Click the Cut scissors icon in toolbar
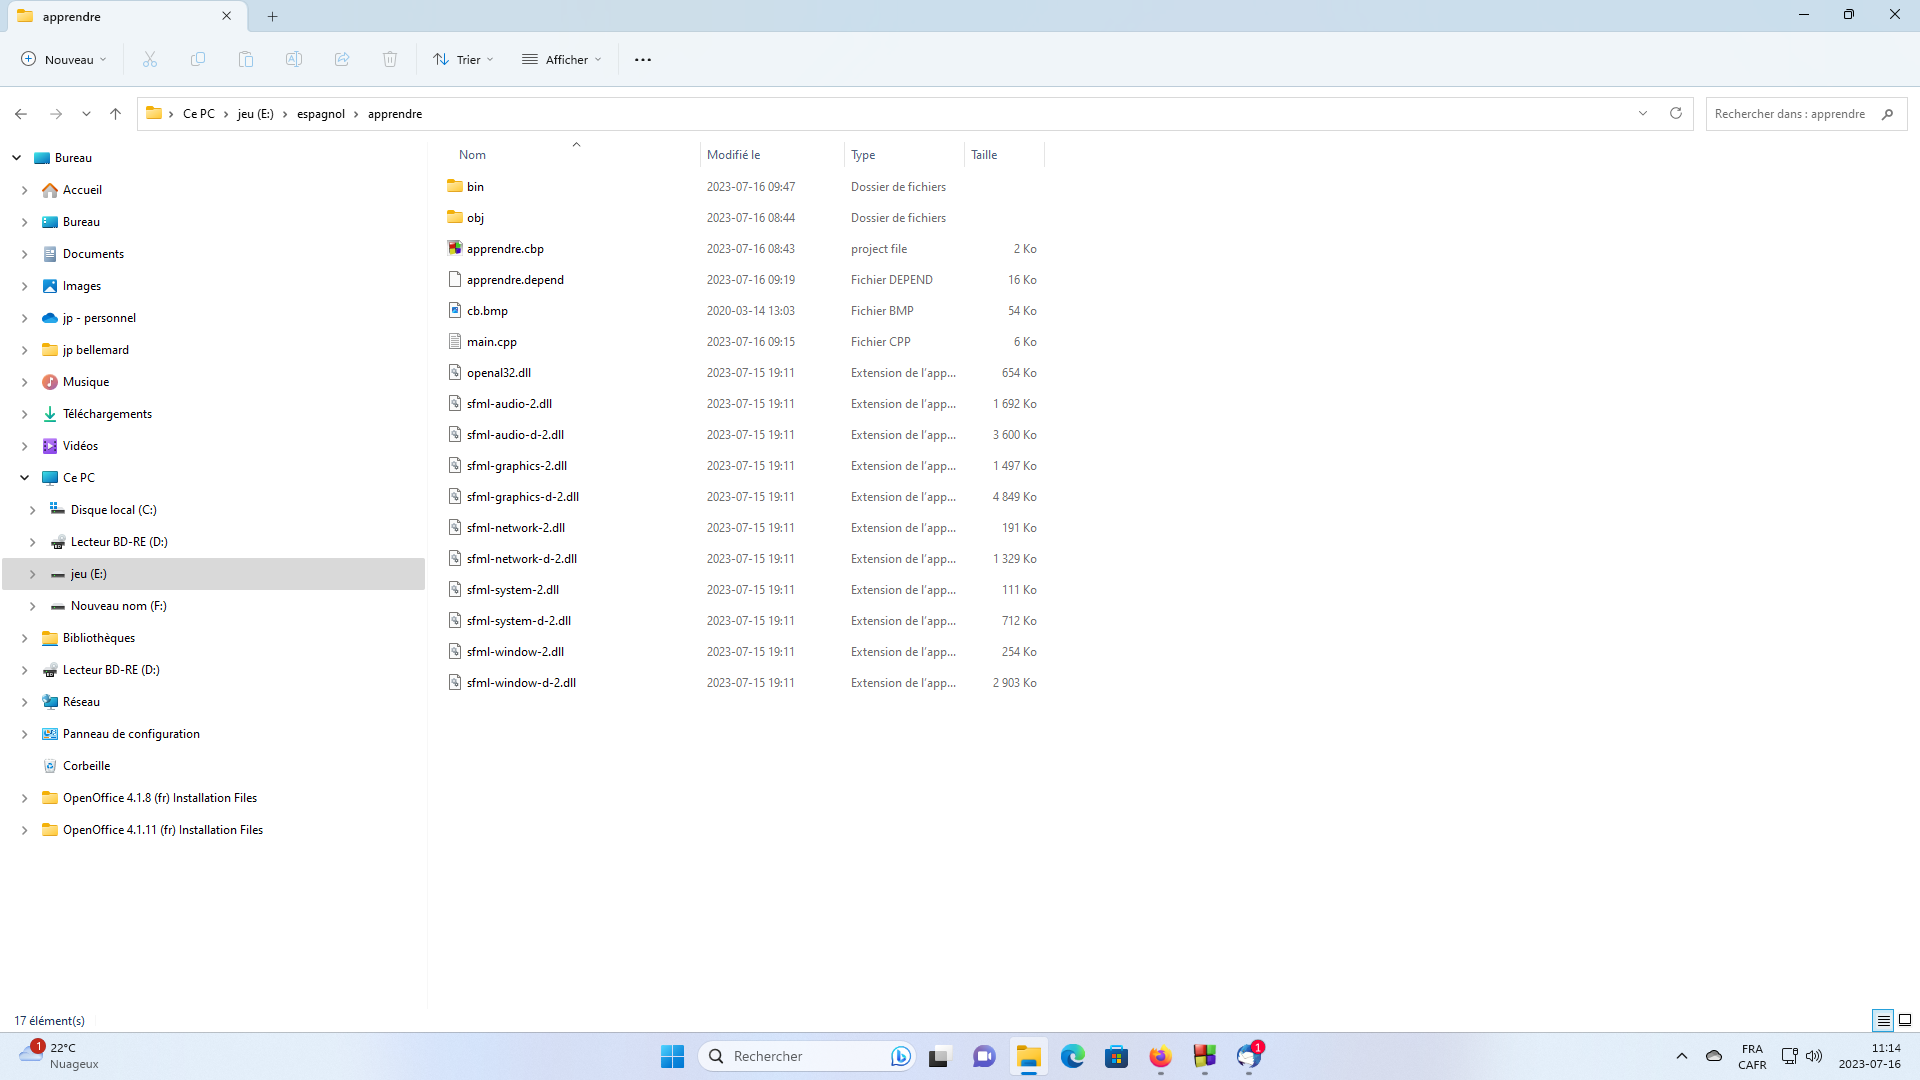Viewport: 1920px width, 1080px height. pyautogui.click(x=150, y=60)
